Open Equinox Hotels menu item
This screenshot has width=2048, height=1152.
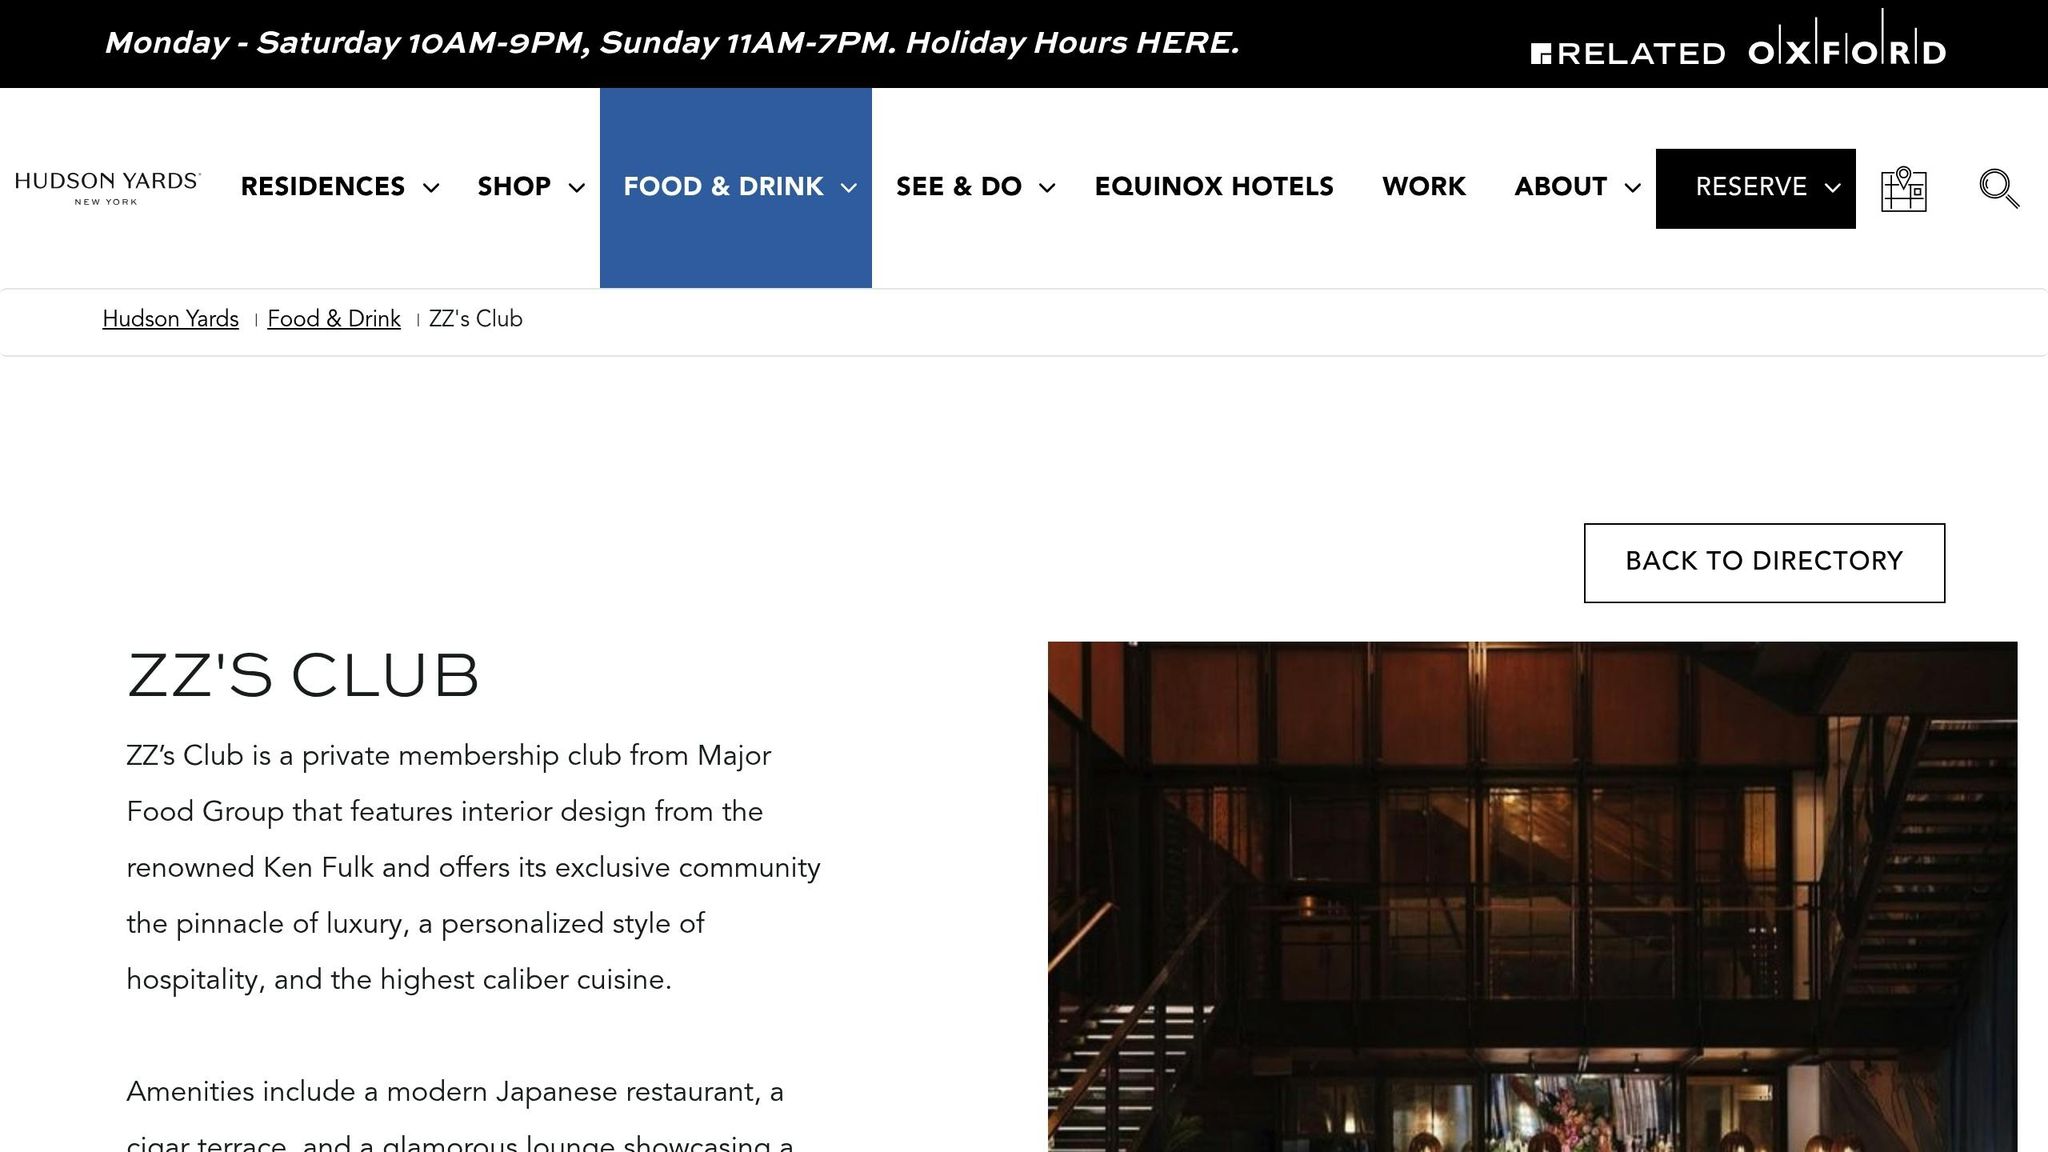[x=1213, y=187]
